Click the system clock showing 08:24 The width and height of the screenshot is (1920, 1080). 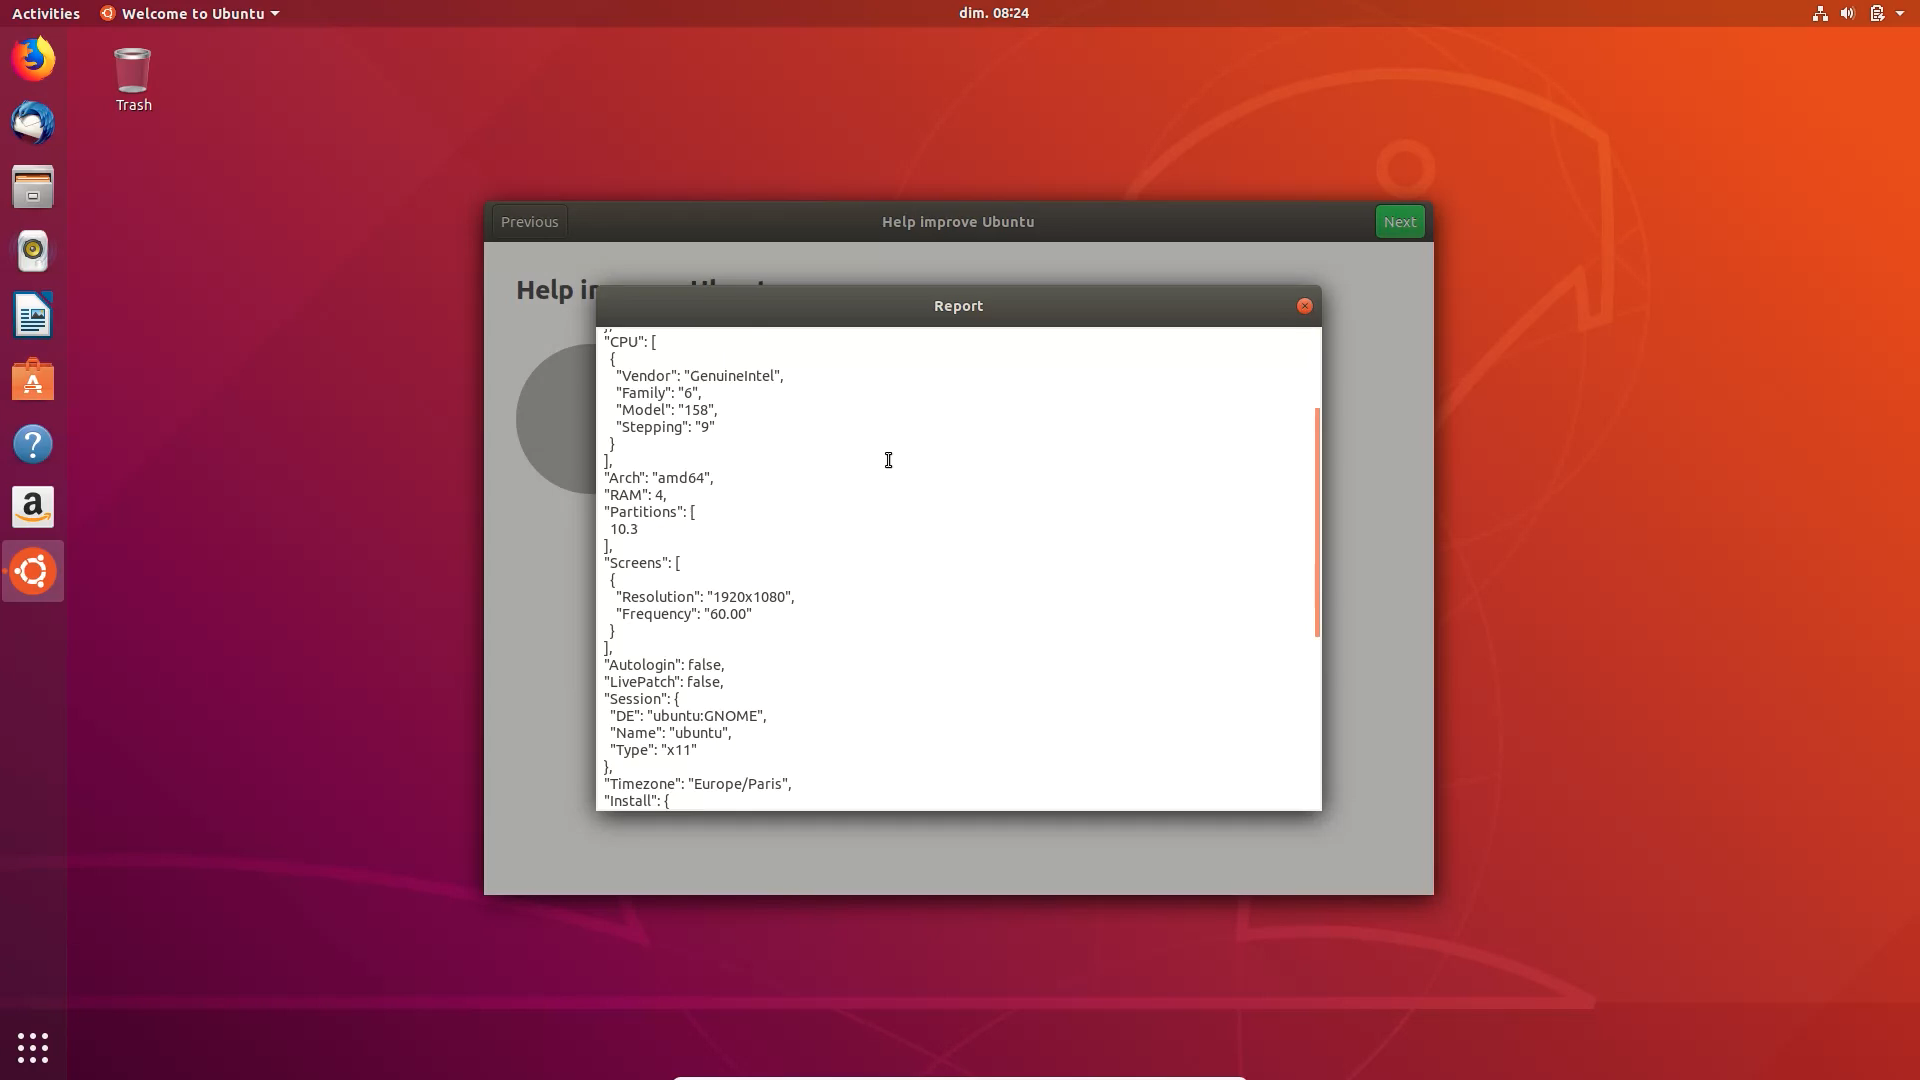[x=993, y=13]
